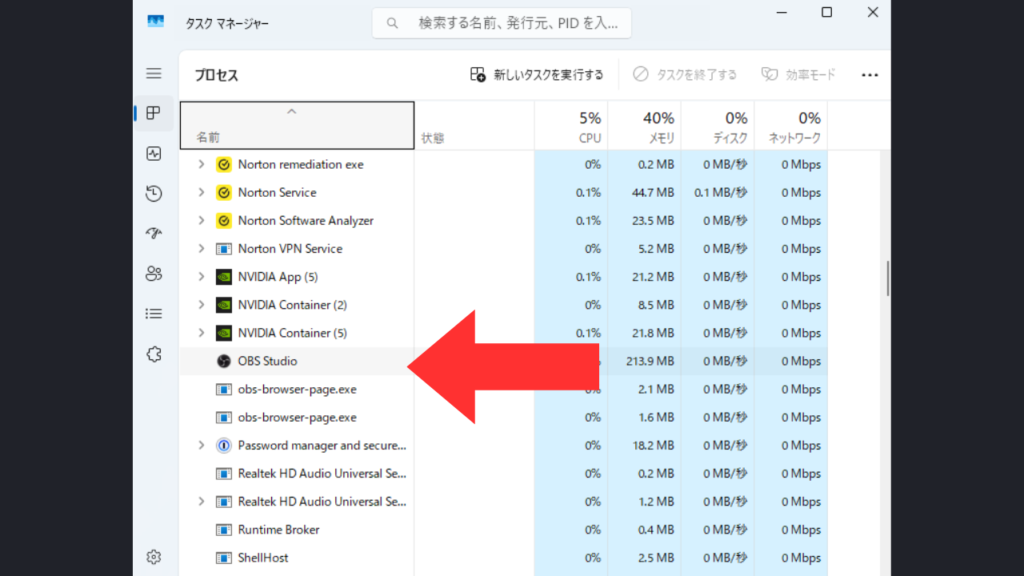1024x576 pixels.
Task: Click the OBS Studio process icon
Action: pyautogui.click(x=223, y=361)
